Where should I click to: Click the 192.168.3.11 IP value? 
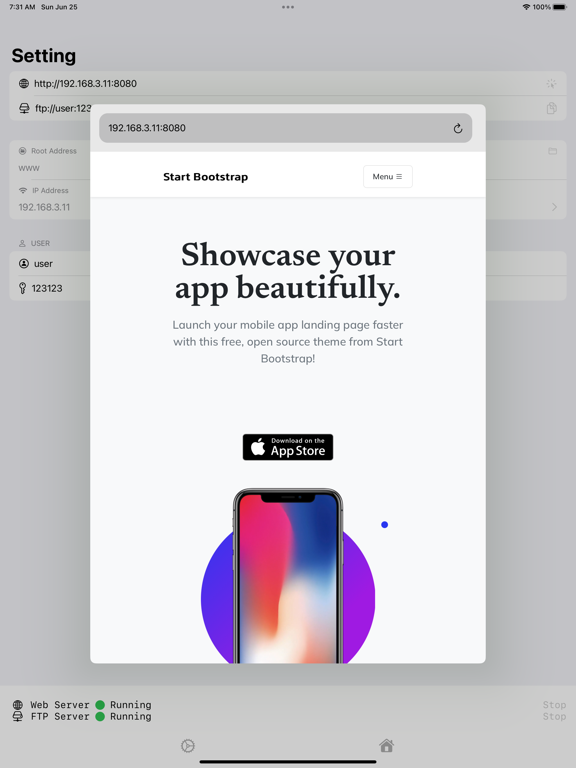(x=44, y=207)
